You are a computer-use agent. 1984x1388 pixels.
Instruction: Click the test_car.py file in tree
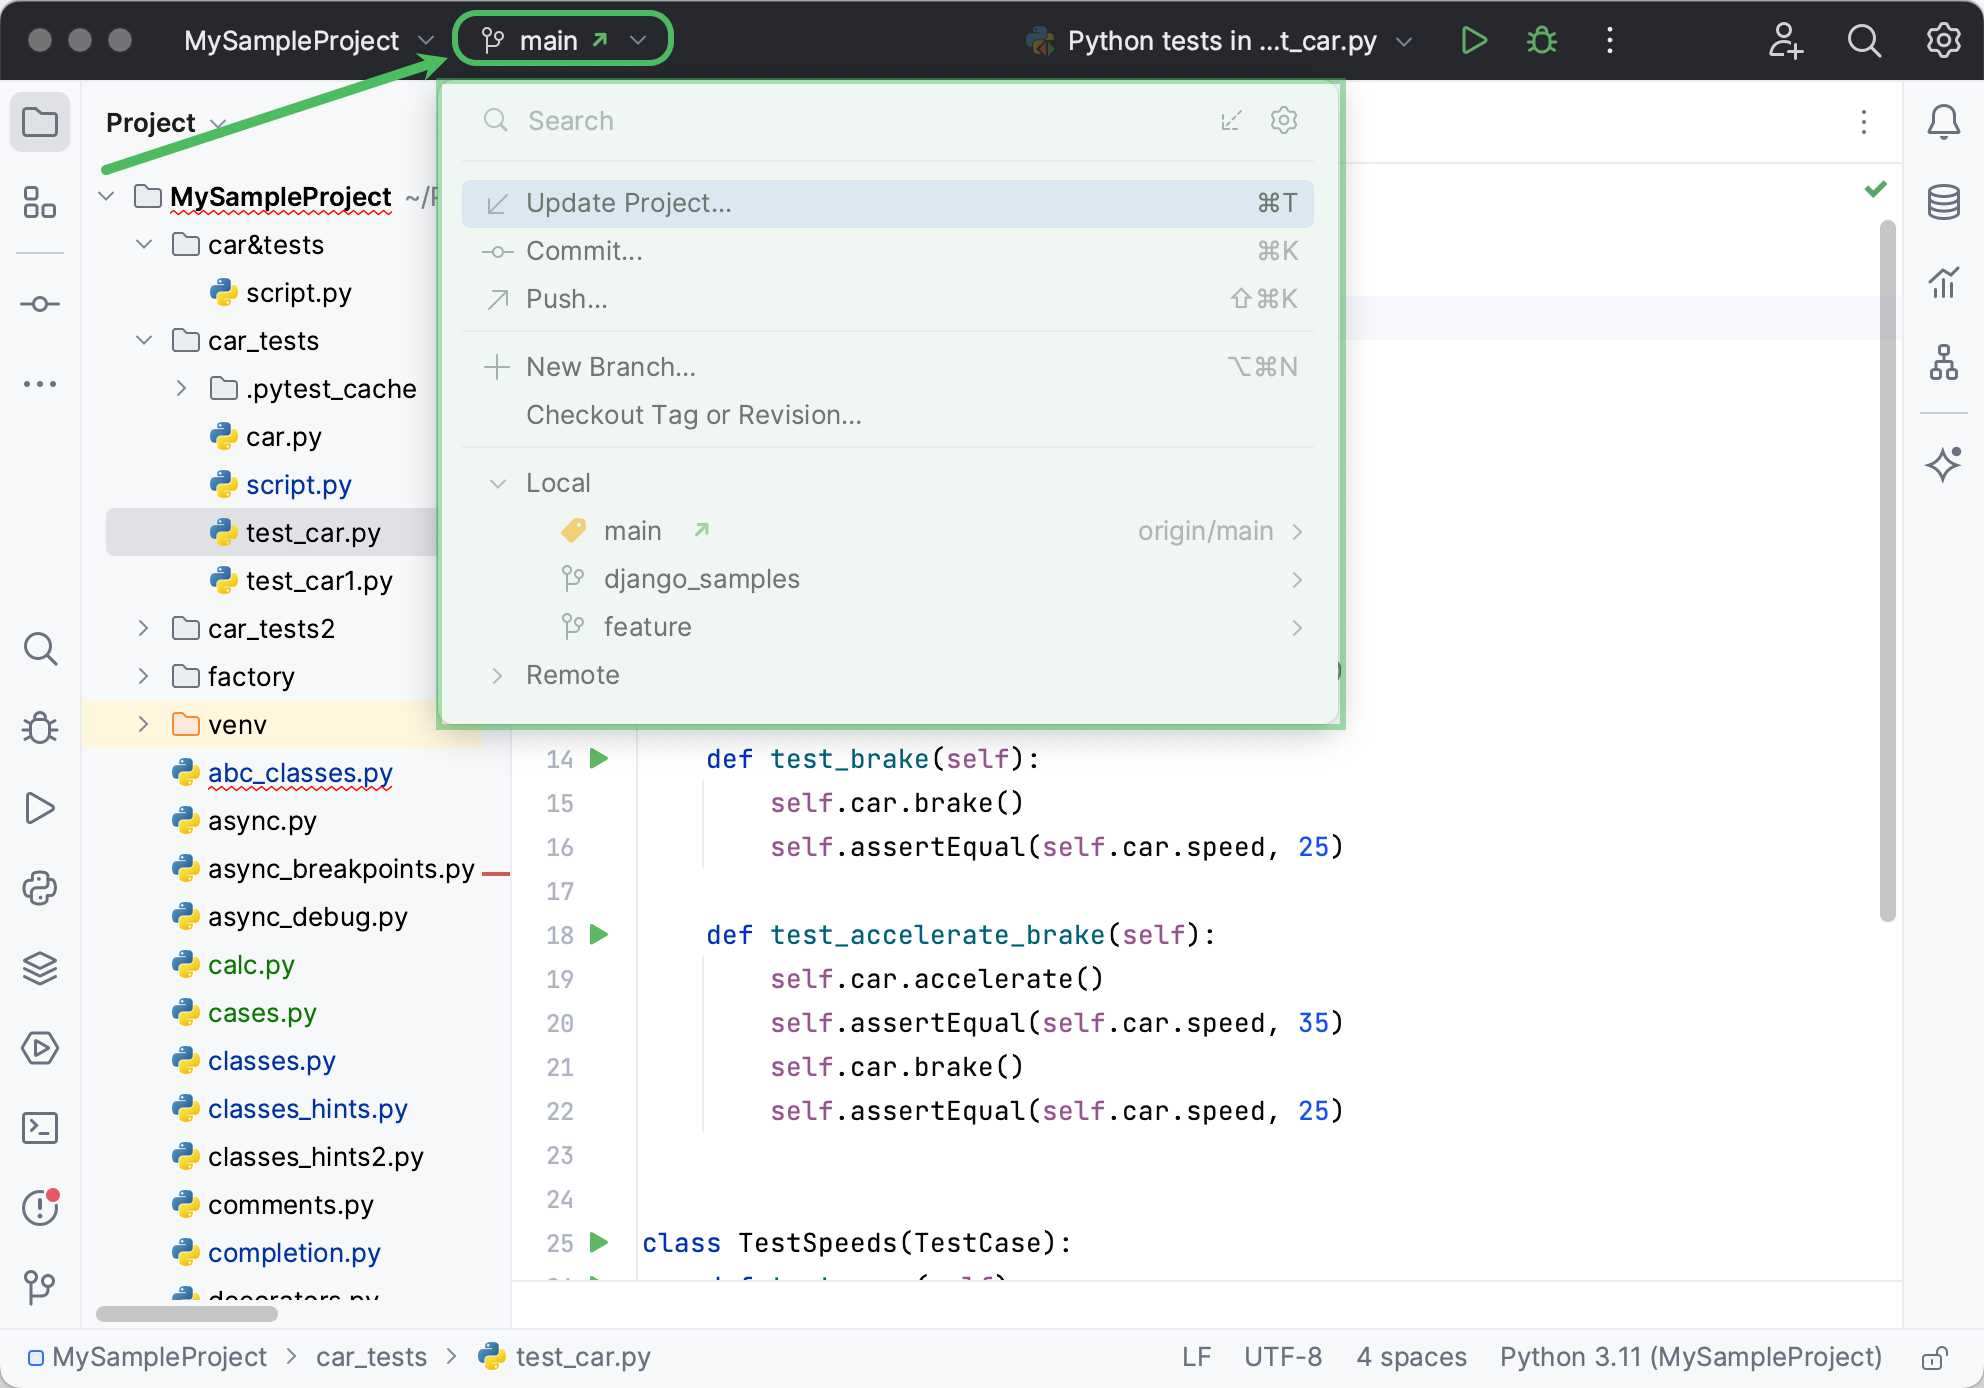(x=311, y=532)
